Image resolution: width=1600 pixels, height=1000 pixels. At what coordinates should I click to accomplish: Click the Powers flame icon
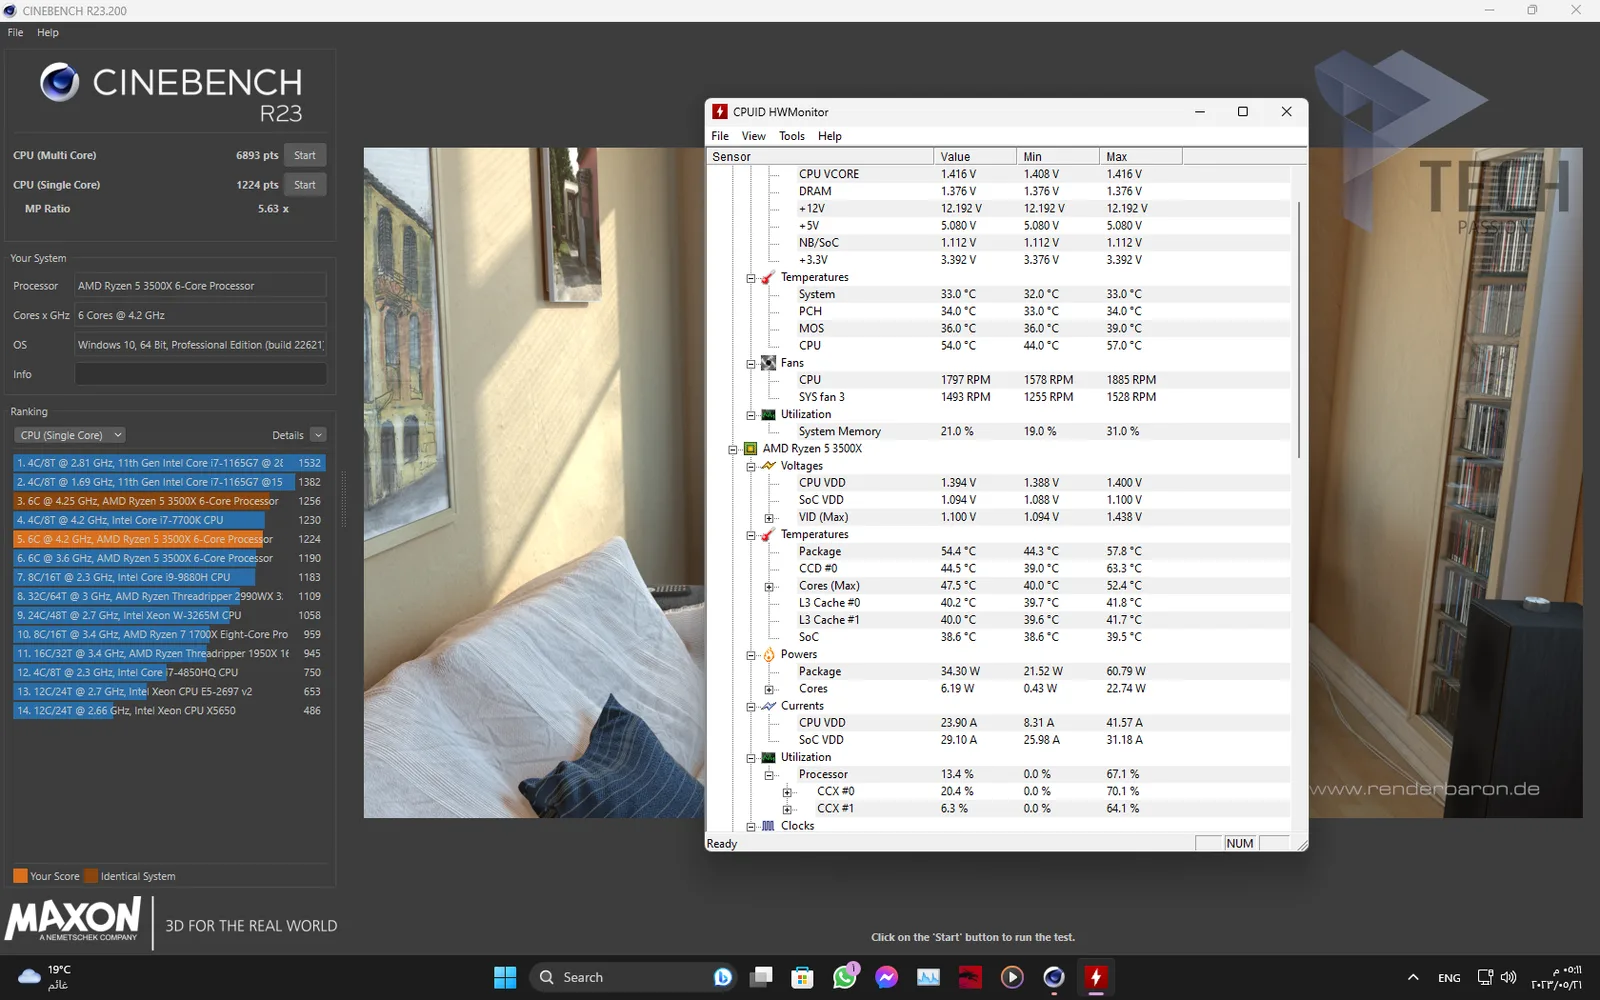[x=768, y=655]
